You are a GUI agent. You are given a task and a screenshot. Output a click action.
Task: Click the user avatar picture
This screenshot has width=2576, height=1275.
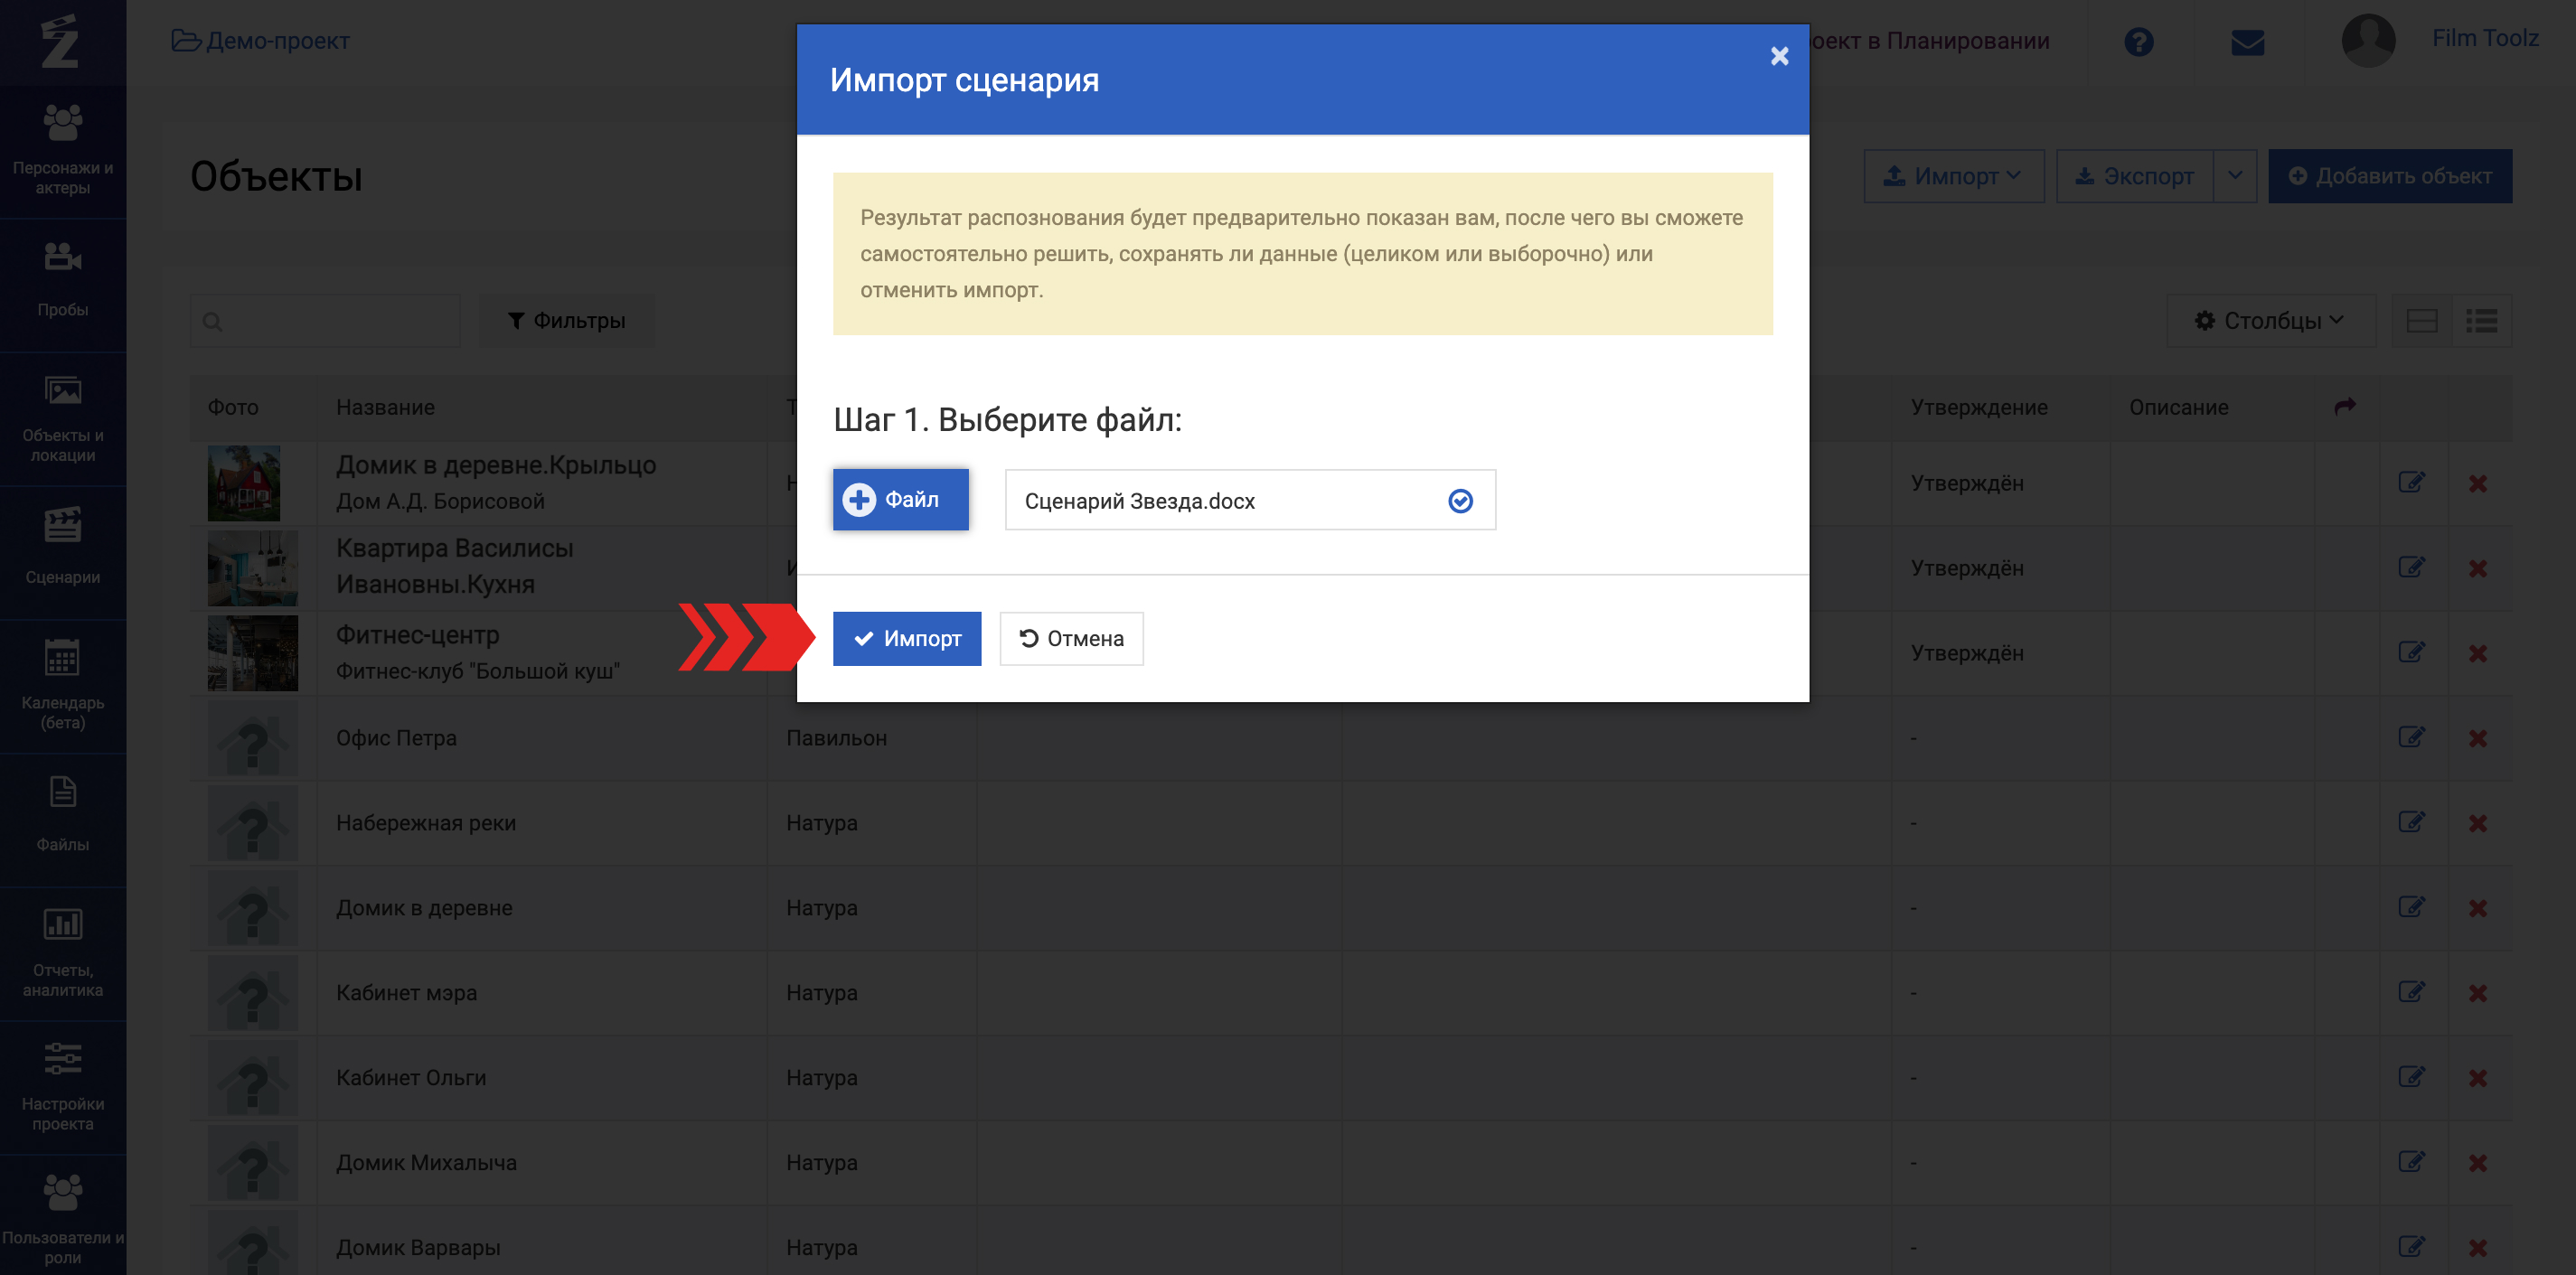pyautogui.click(x=2368, y=40)
